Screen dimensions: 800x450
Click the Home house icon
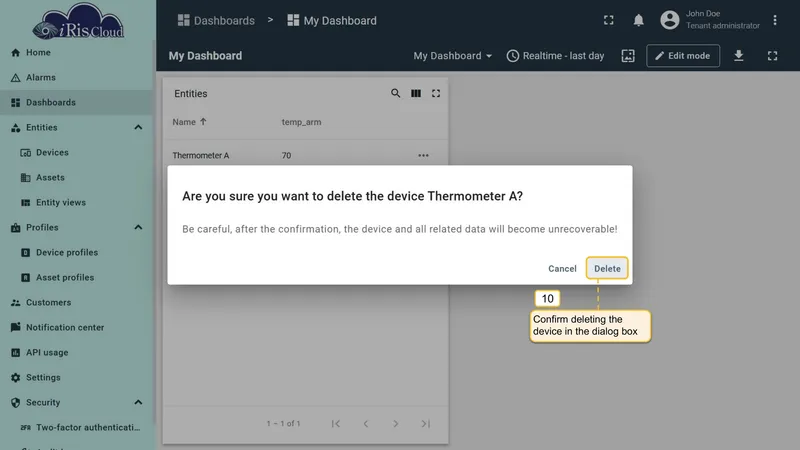coord(15,53)
